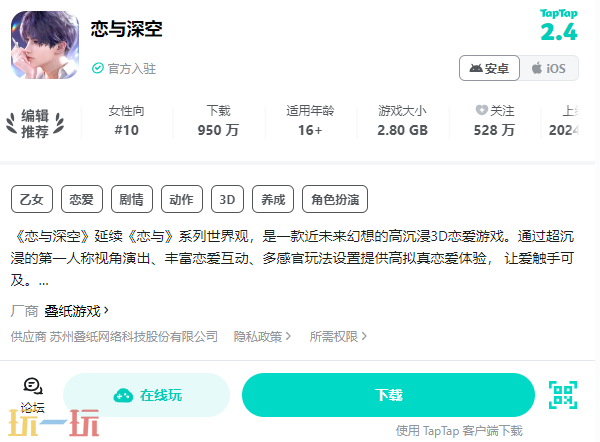Click the Android robot icon in 安卓 tab
Image resolution: width=600 pixels, height=442 pixels.
pyautogui.click(x=476, y=68)
